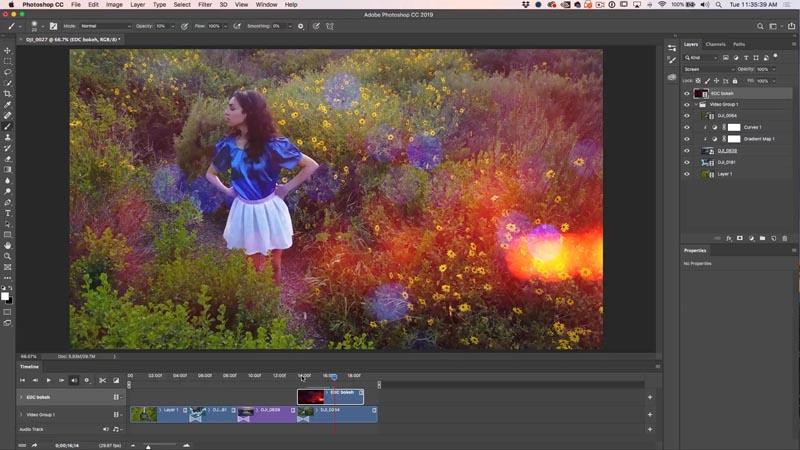Mute the Audio Track
Viewport: 800px width, 450px height.
click(106, 429)
